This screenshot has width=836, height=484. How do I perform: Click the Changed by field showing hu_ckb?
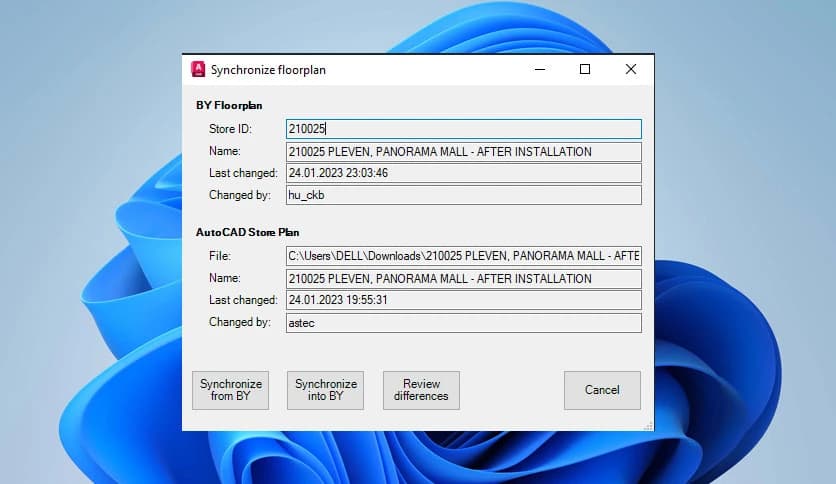click(463, 195)
